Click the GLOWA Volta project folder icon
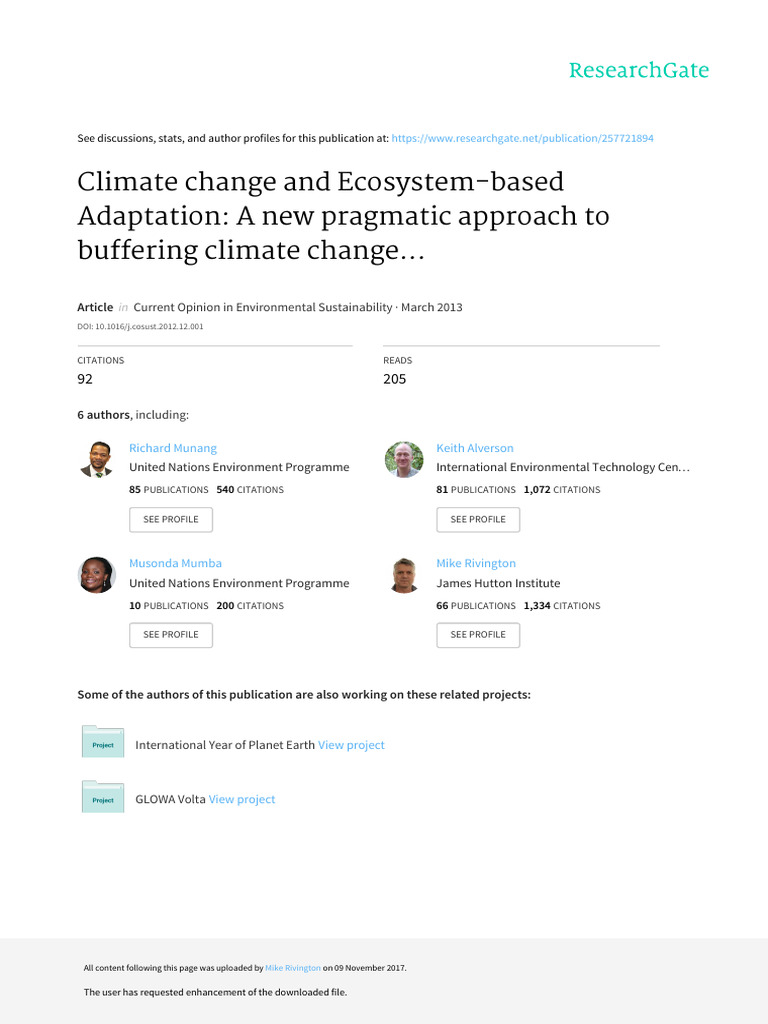 coord(103,797)
